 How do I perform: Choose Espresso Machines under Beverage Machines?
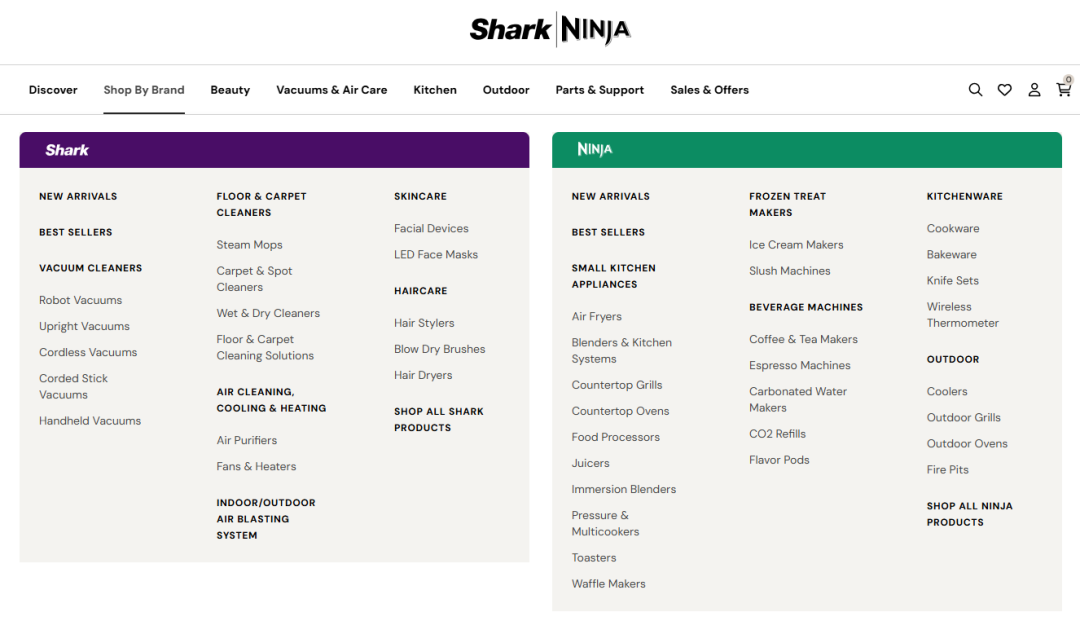pyautogui.click(x=799, y=365)
